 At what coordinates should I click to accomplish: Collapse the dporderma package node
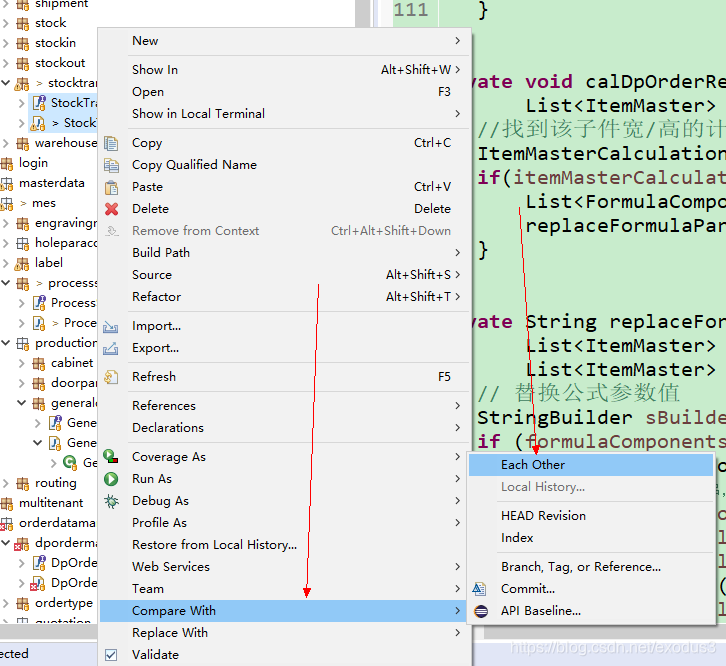(x=6, y=542)
